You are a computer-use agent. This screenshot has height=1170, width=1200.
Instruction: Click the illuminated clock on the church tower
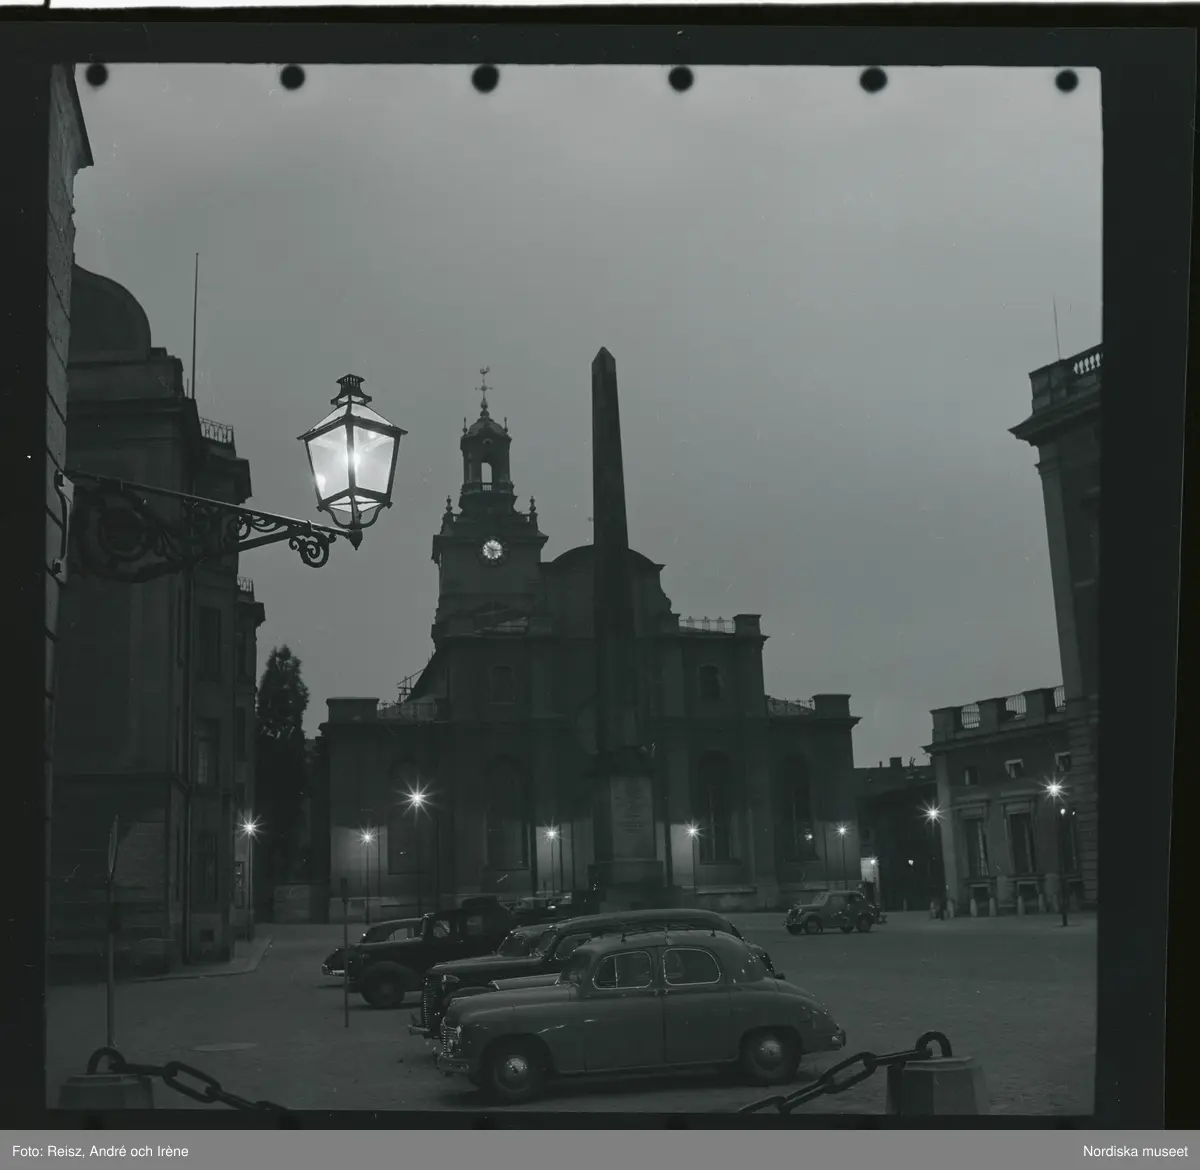[491, 549]
